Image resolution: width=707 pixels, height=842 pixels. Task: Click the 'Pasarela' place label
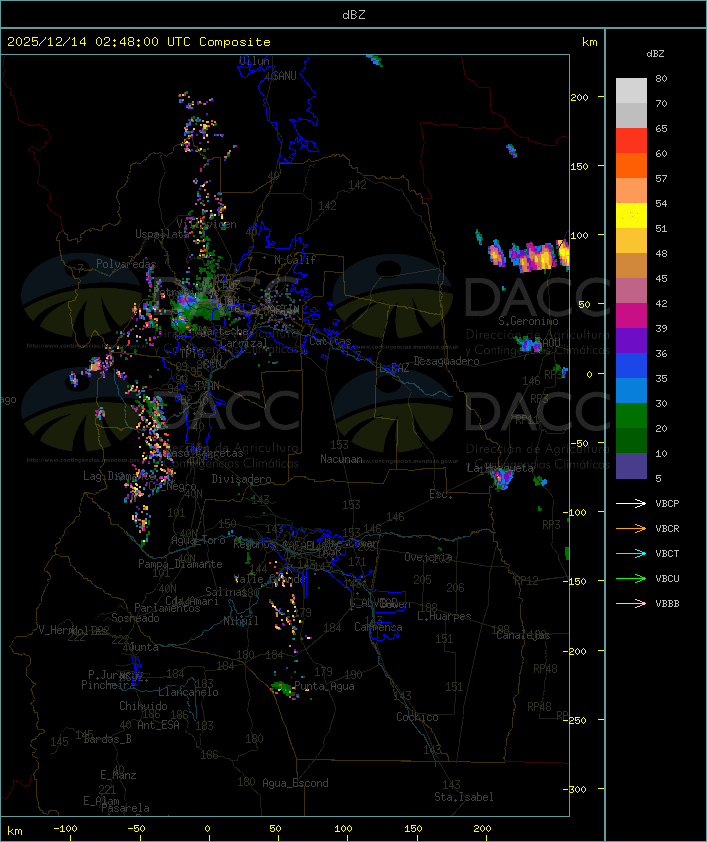[125, 808]
